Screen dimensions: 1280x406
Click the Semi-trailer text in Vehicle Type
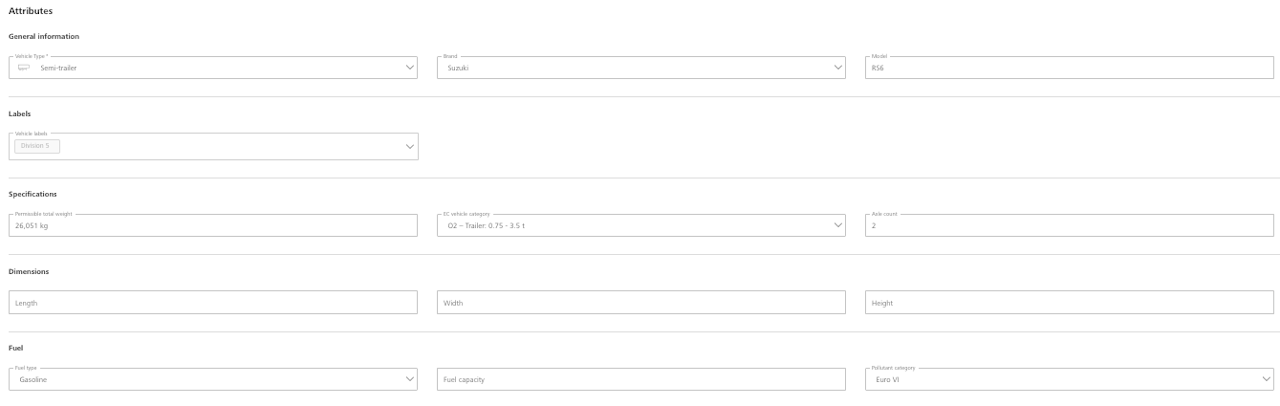point(58,68)
